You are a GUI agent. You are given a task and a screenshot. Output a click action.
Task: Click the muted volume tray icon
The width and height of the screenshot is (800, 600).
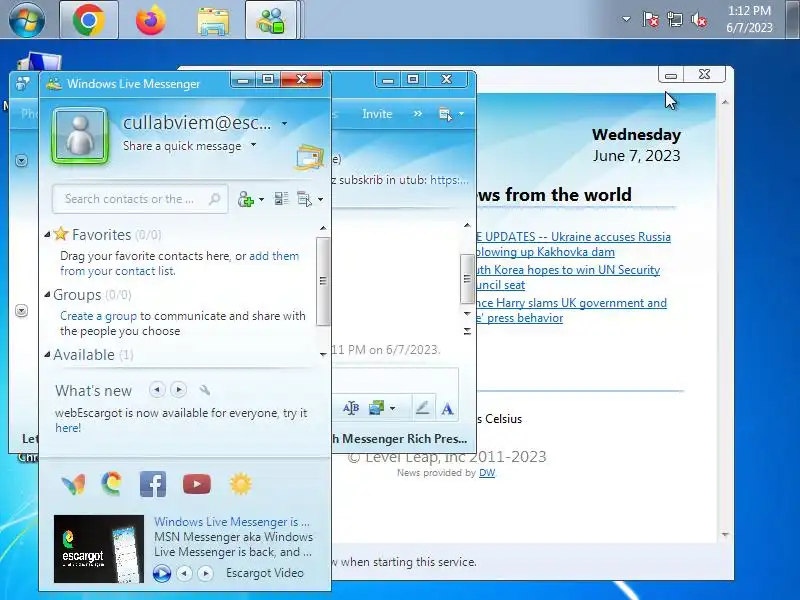[698, 20]
